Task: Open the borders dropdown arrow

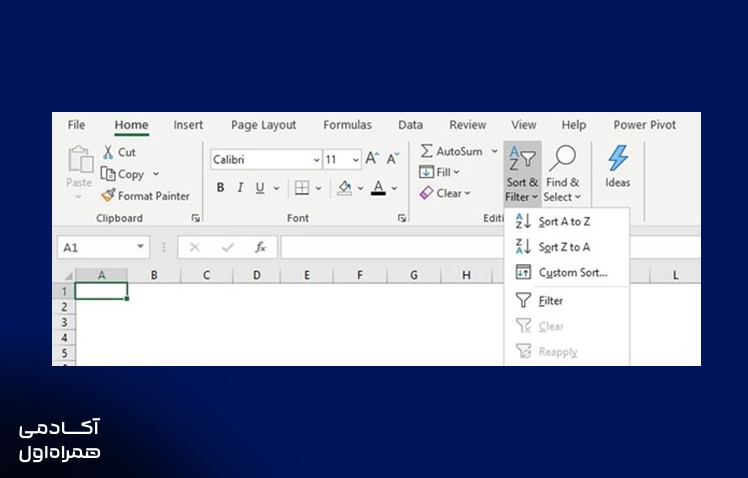Action: [x=318, y=188]
